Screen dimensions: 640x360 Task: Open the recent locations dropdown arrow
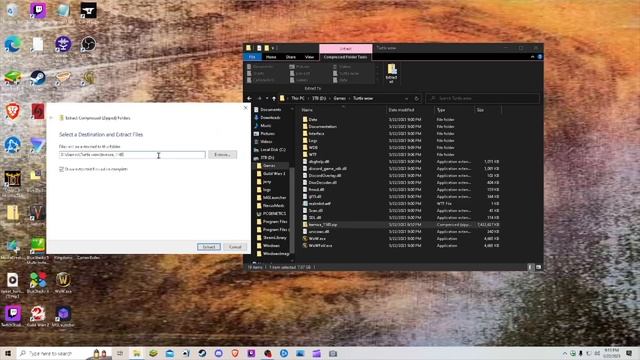267,98
